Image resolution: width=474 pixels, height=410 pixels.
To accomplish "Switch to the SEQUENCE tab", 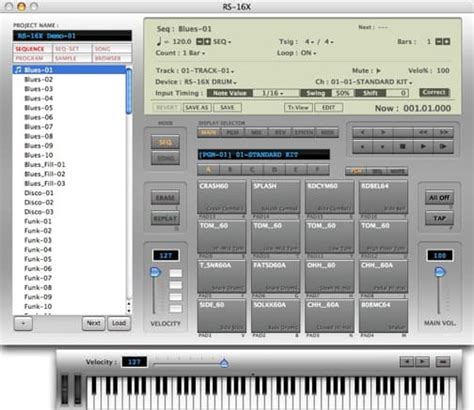I will pyautogui.click(x=32, y=49).
